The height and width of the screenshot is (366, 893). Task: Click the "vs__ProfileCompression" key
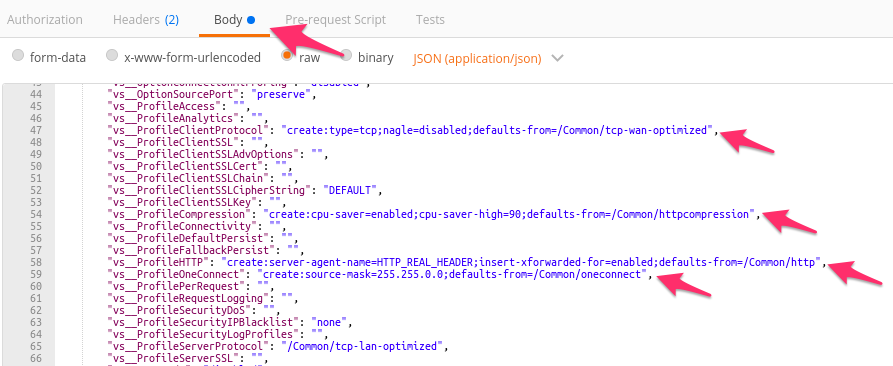(x=179, y=214)
